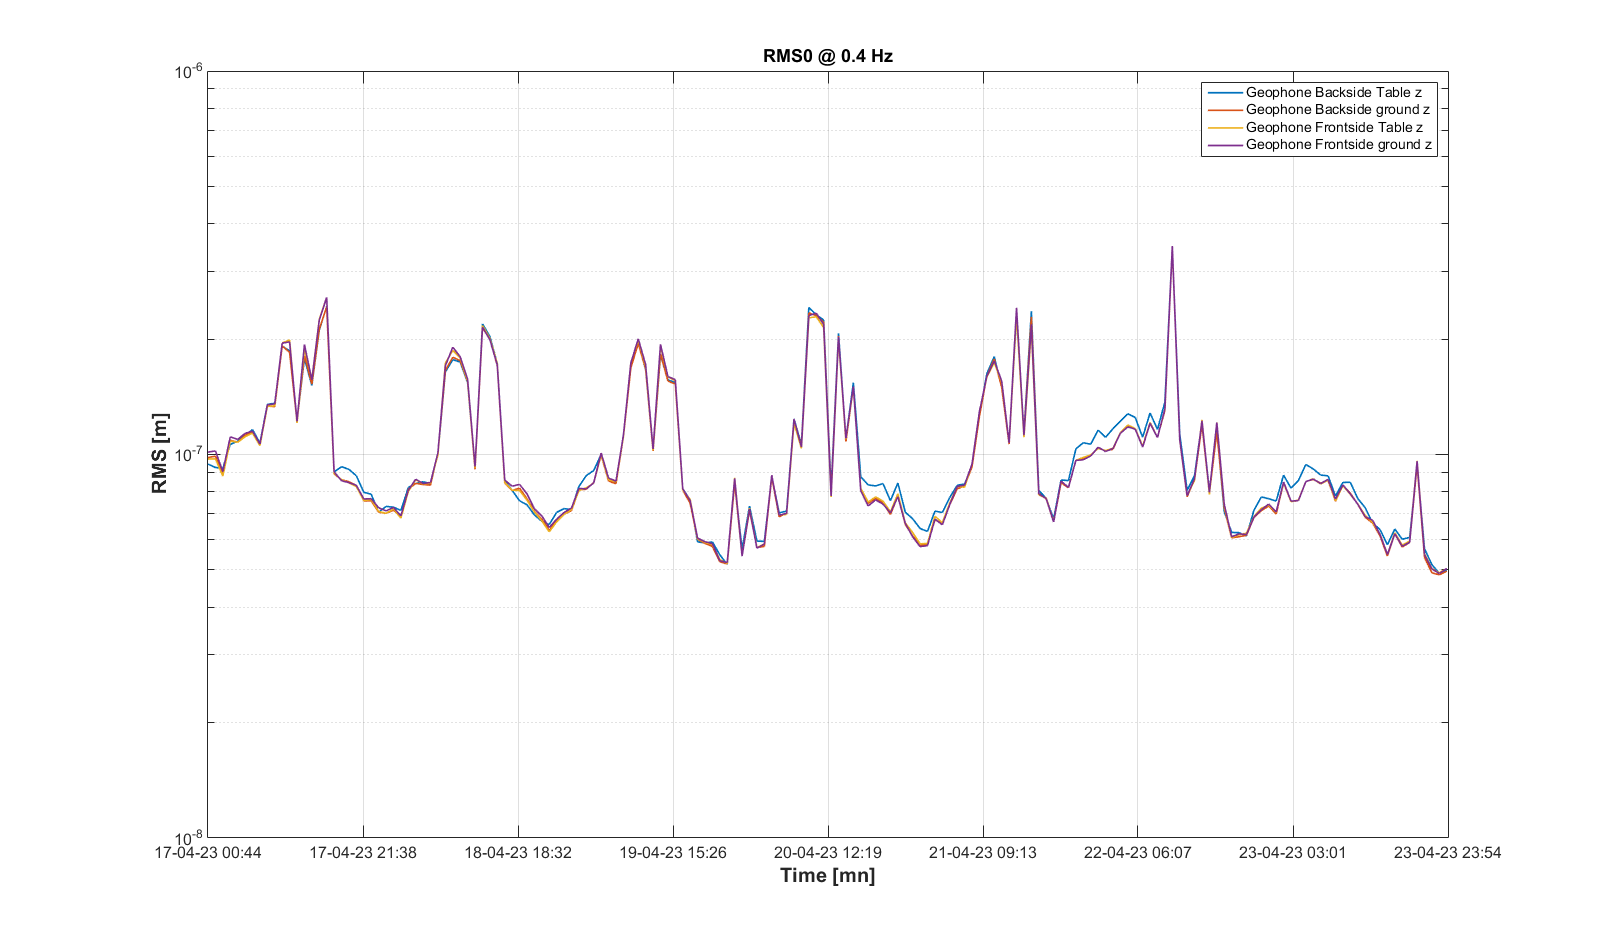The width and height of the screenshot is (1600, 942).
Task: Select legend entry Geophone Backside Table z
Action: coord(1333,92)
